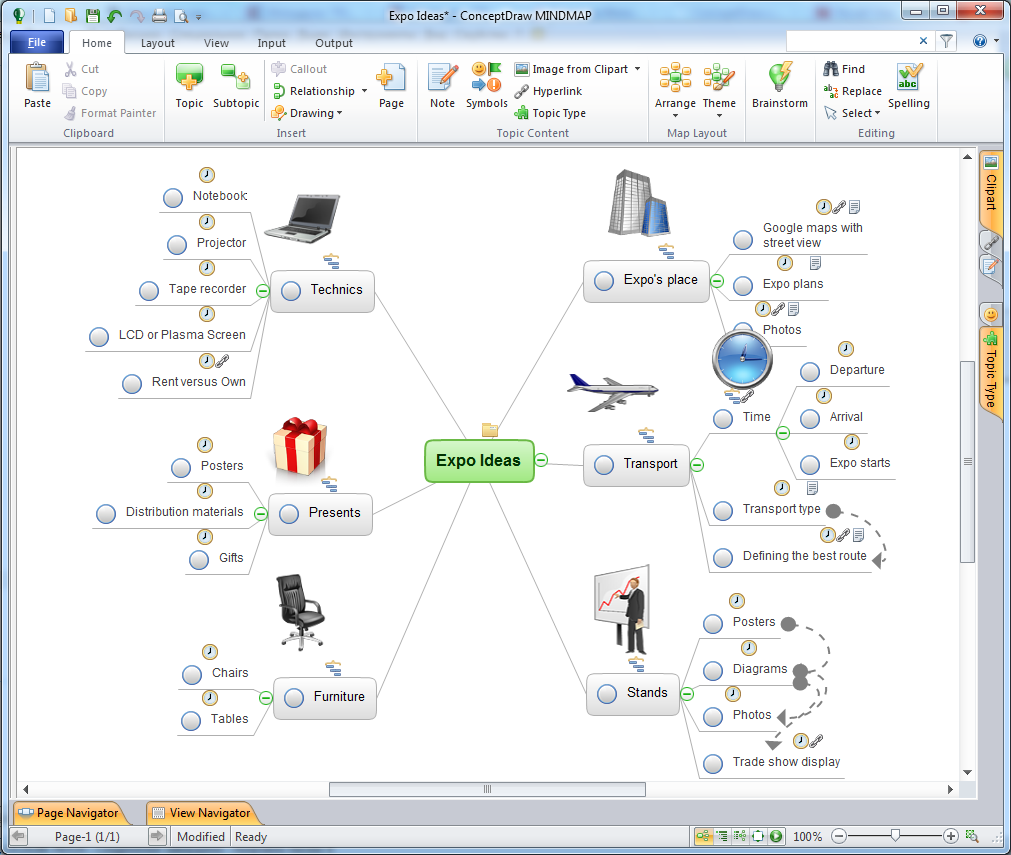Open Topic Type in Topic Content
The width and height of the screenshot is (1011, 855).
click(550, 113)
